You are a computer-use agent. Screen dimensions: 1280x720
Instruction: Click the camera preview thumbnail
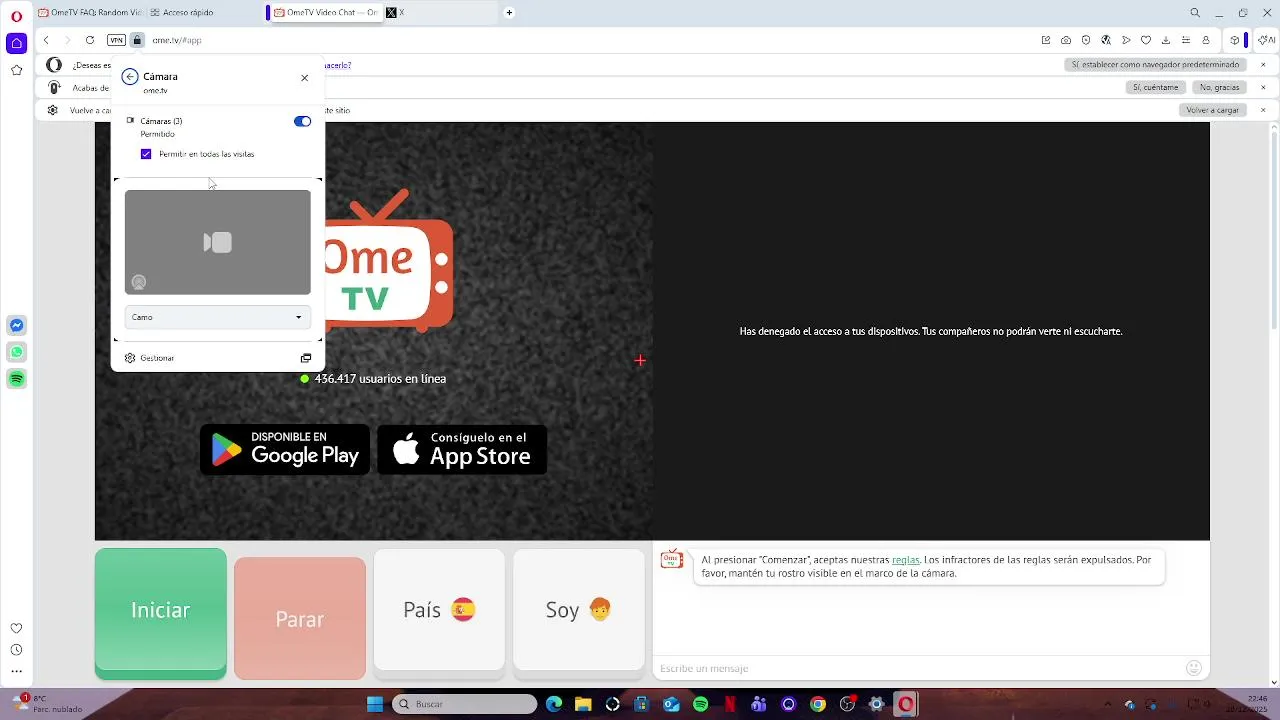pyautogui.click(x=217, y=243)
